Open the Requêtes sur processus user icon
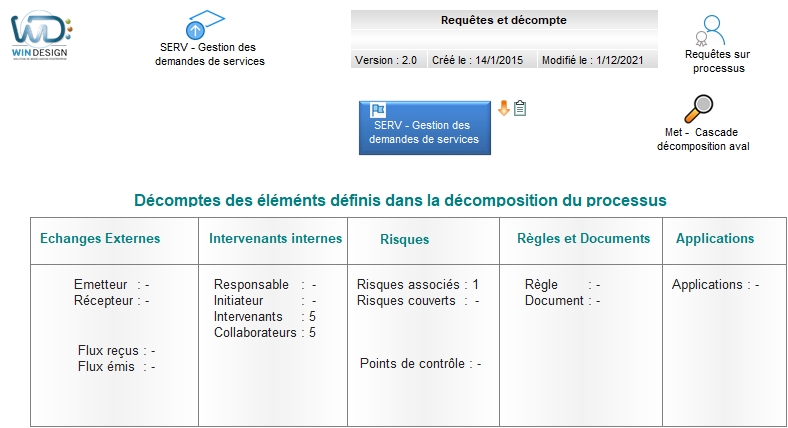This screenshot has height=428, width=788. 710,31
